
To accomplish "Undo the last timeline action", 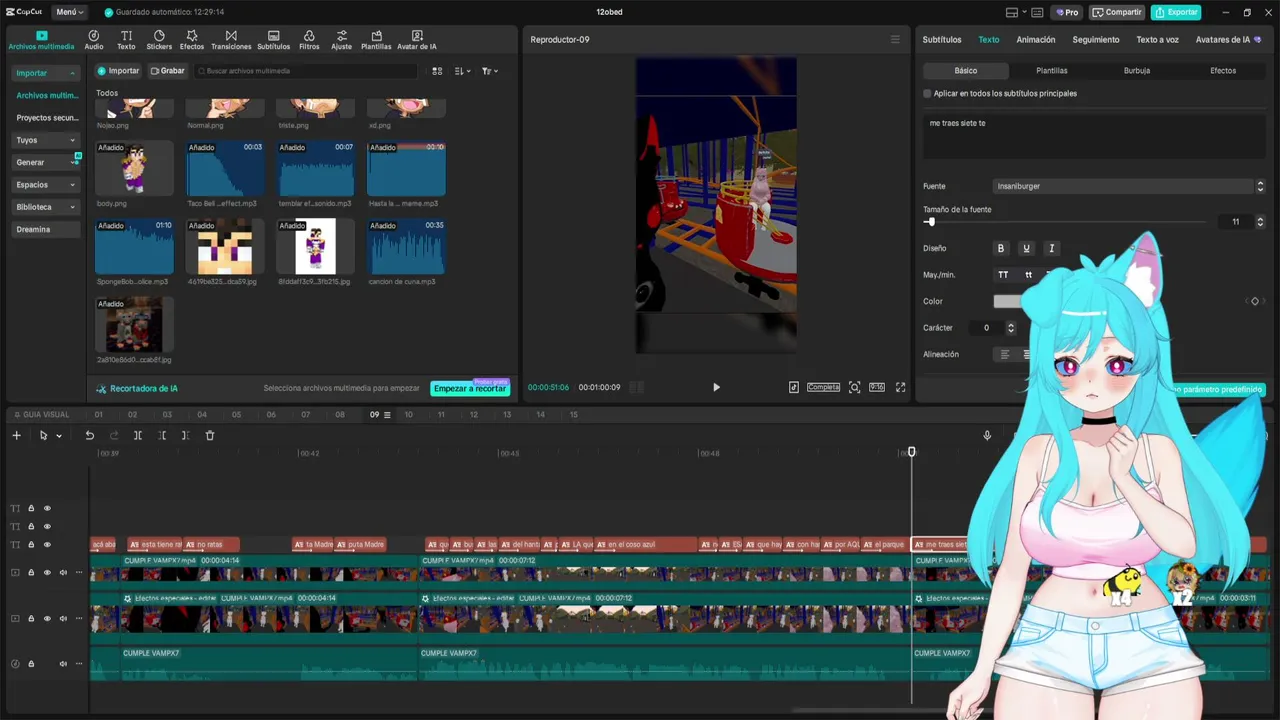I will [x=89, y=435].
